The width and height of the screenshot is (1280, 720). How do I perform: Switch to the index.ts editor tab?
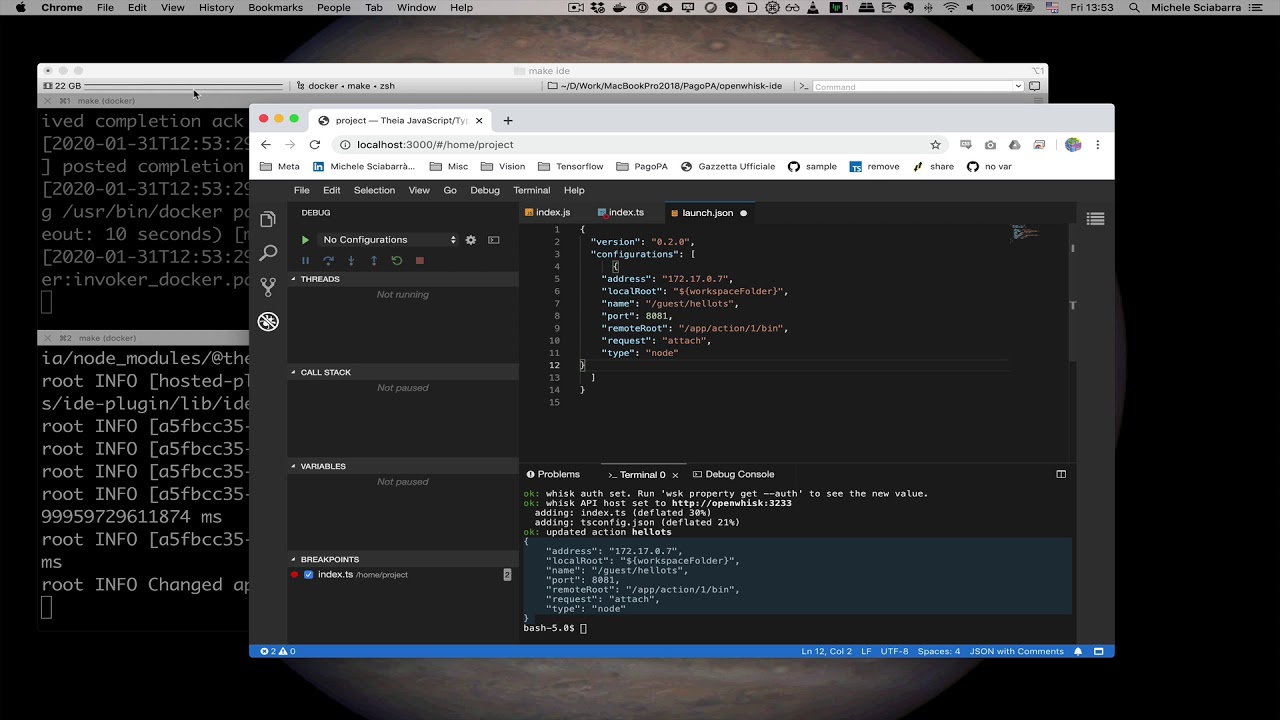[626, 213]
